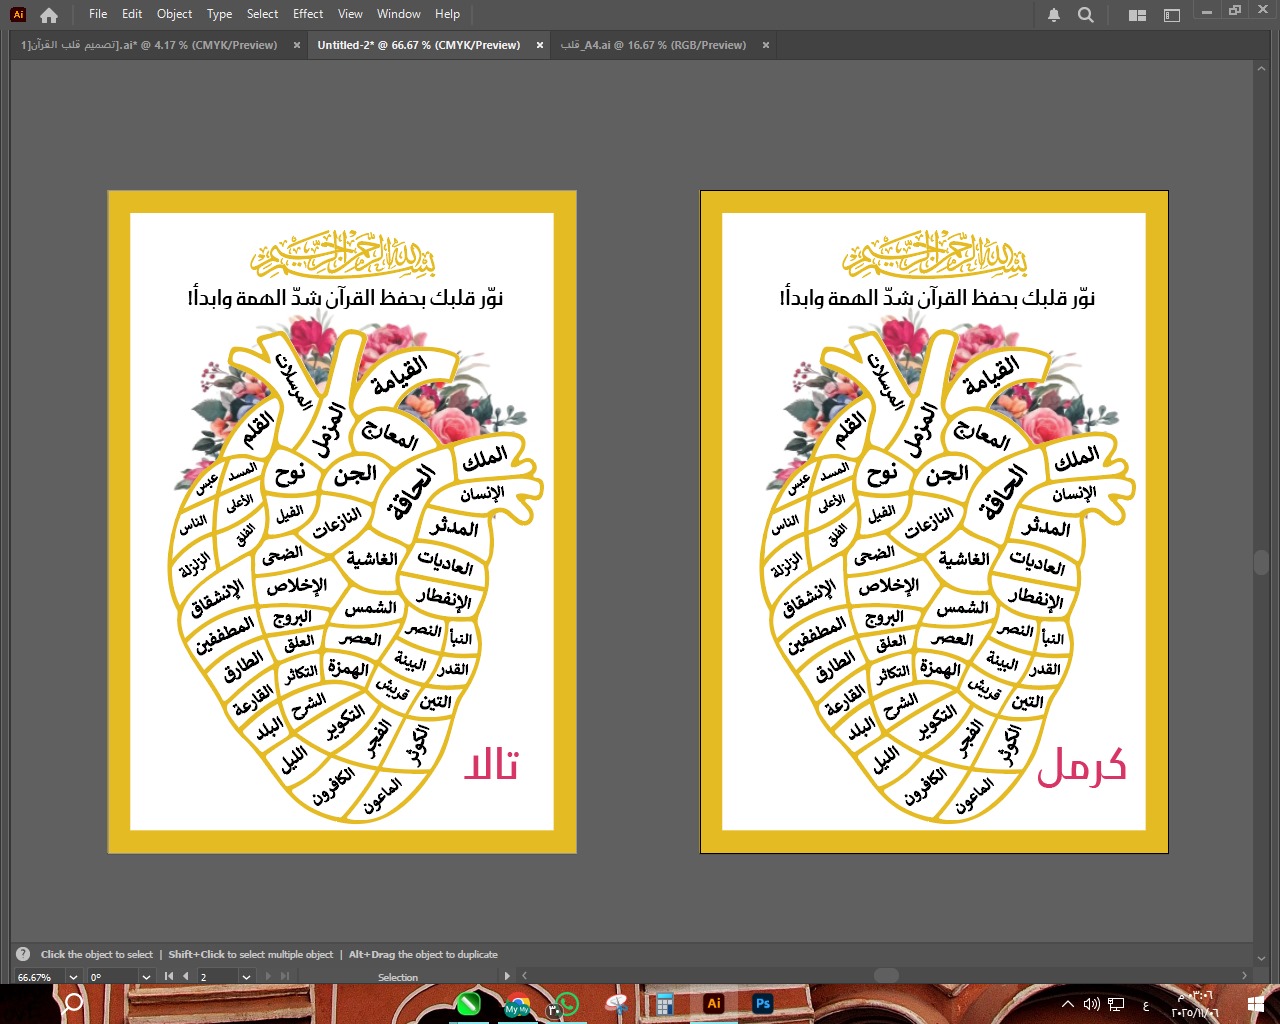Select the pink name text on right artboard
Screen dimensions: 1280x1024
tap(1081, 766)
